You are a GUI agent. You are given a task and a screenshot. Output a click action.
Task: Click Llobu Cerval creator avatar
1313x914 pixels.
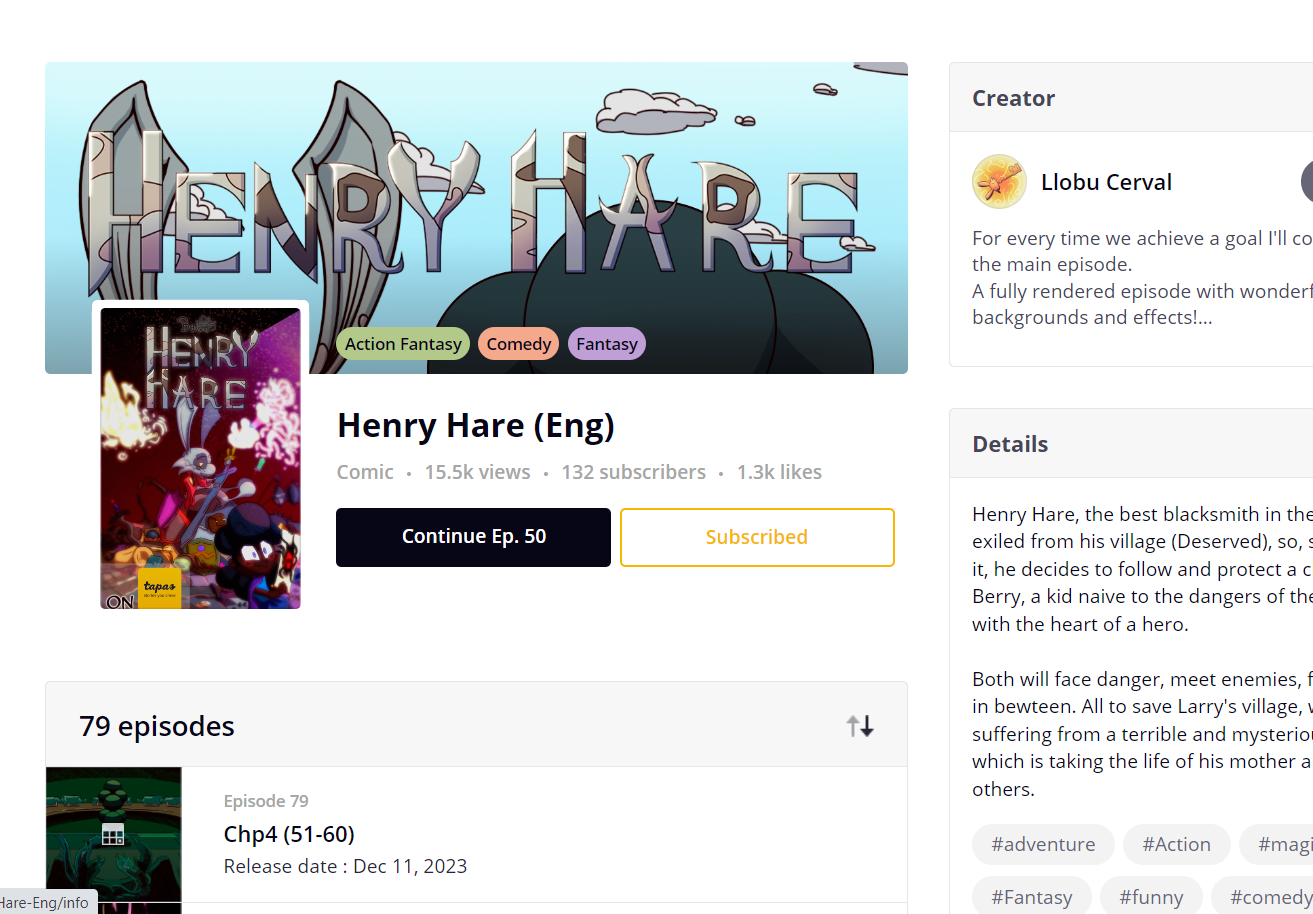coord(999,182)
